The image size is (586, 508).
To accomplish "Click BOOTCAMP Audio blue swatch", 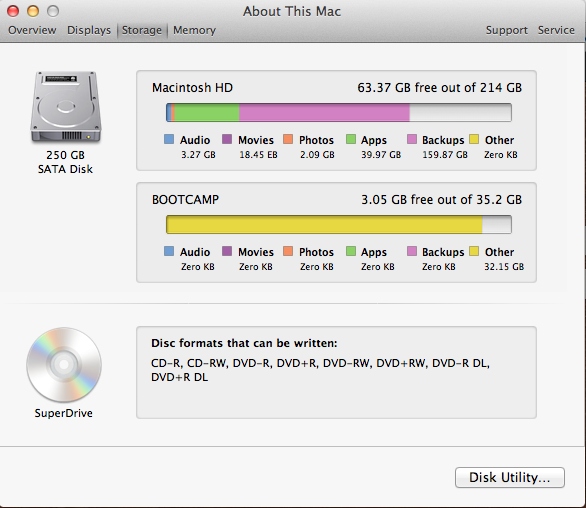I will pos(169,251).
